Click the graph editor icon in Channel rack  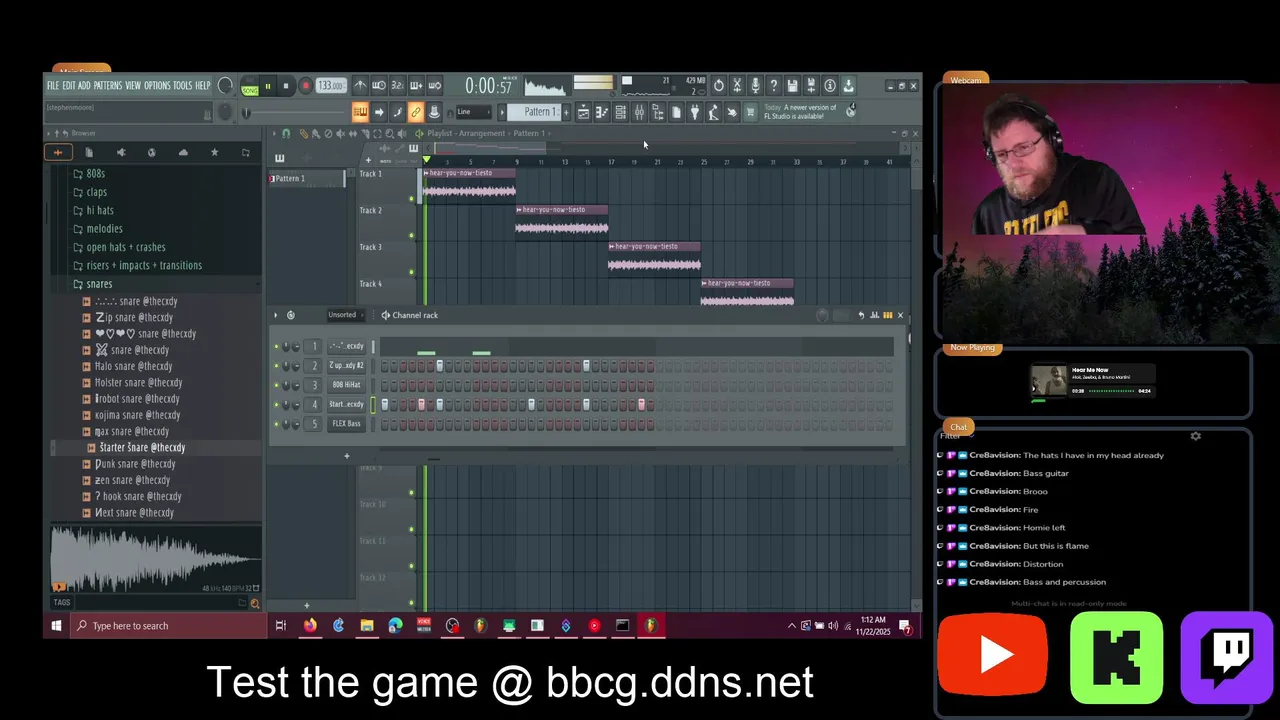[x=875, y=315]
